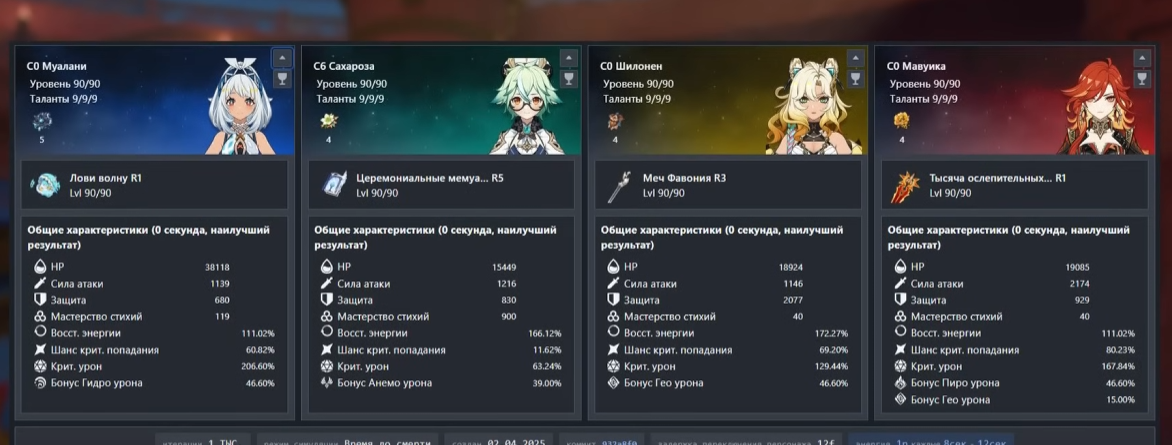Screen dimensions: 1172x445
Task: Click the создан 02.04.2025 tag
Action: click(x=499, y=441)
